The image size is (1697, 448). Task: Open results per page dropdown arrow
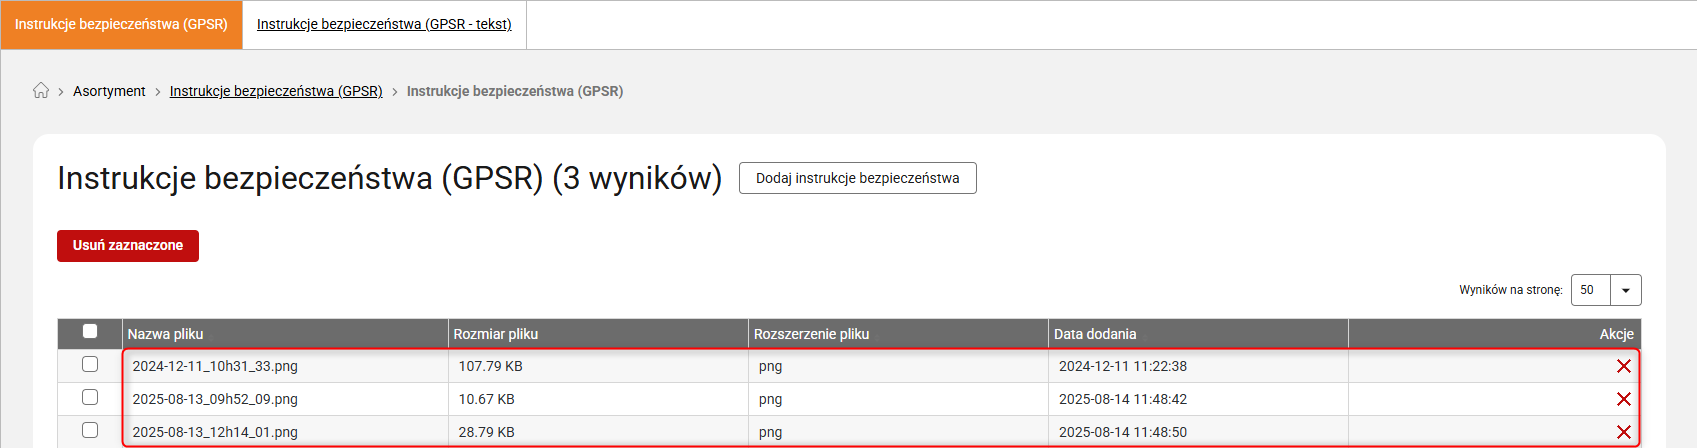coord(1626,290)
